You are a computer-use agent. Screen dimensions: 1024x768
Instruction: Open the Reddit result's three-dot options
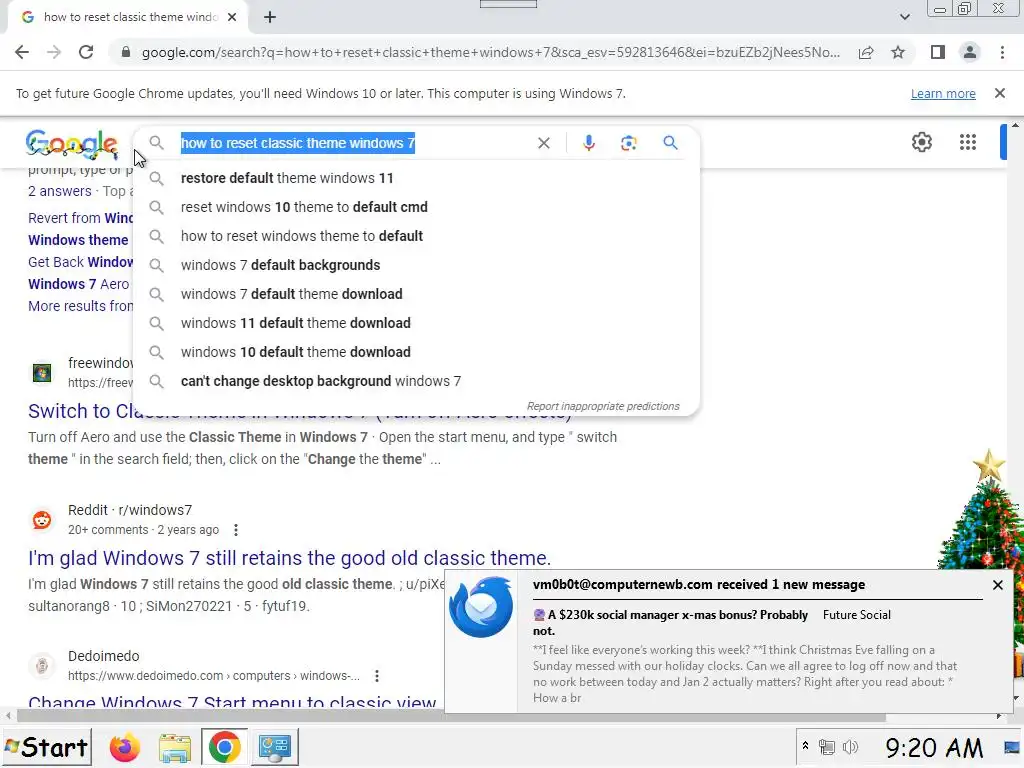click(x=236, y=530)
